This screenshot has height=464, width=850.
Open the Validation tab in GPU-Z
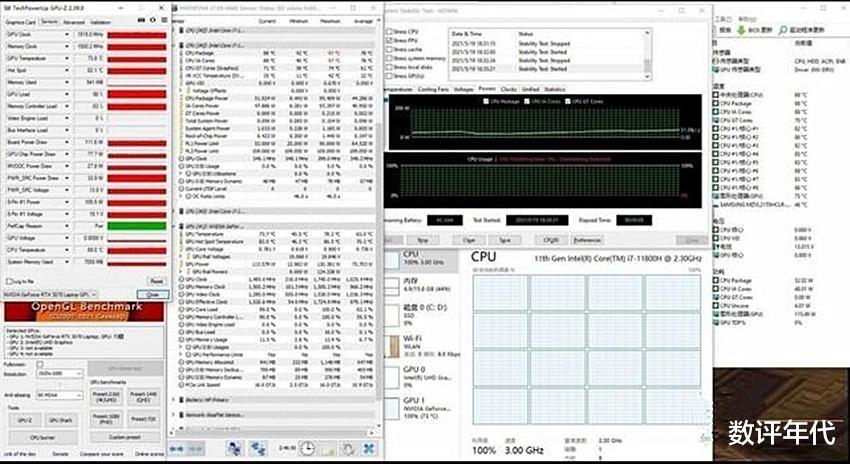pyautogui.click(x=100, y=22)
